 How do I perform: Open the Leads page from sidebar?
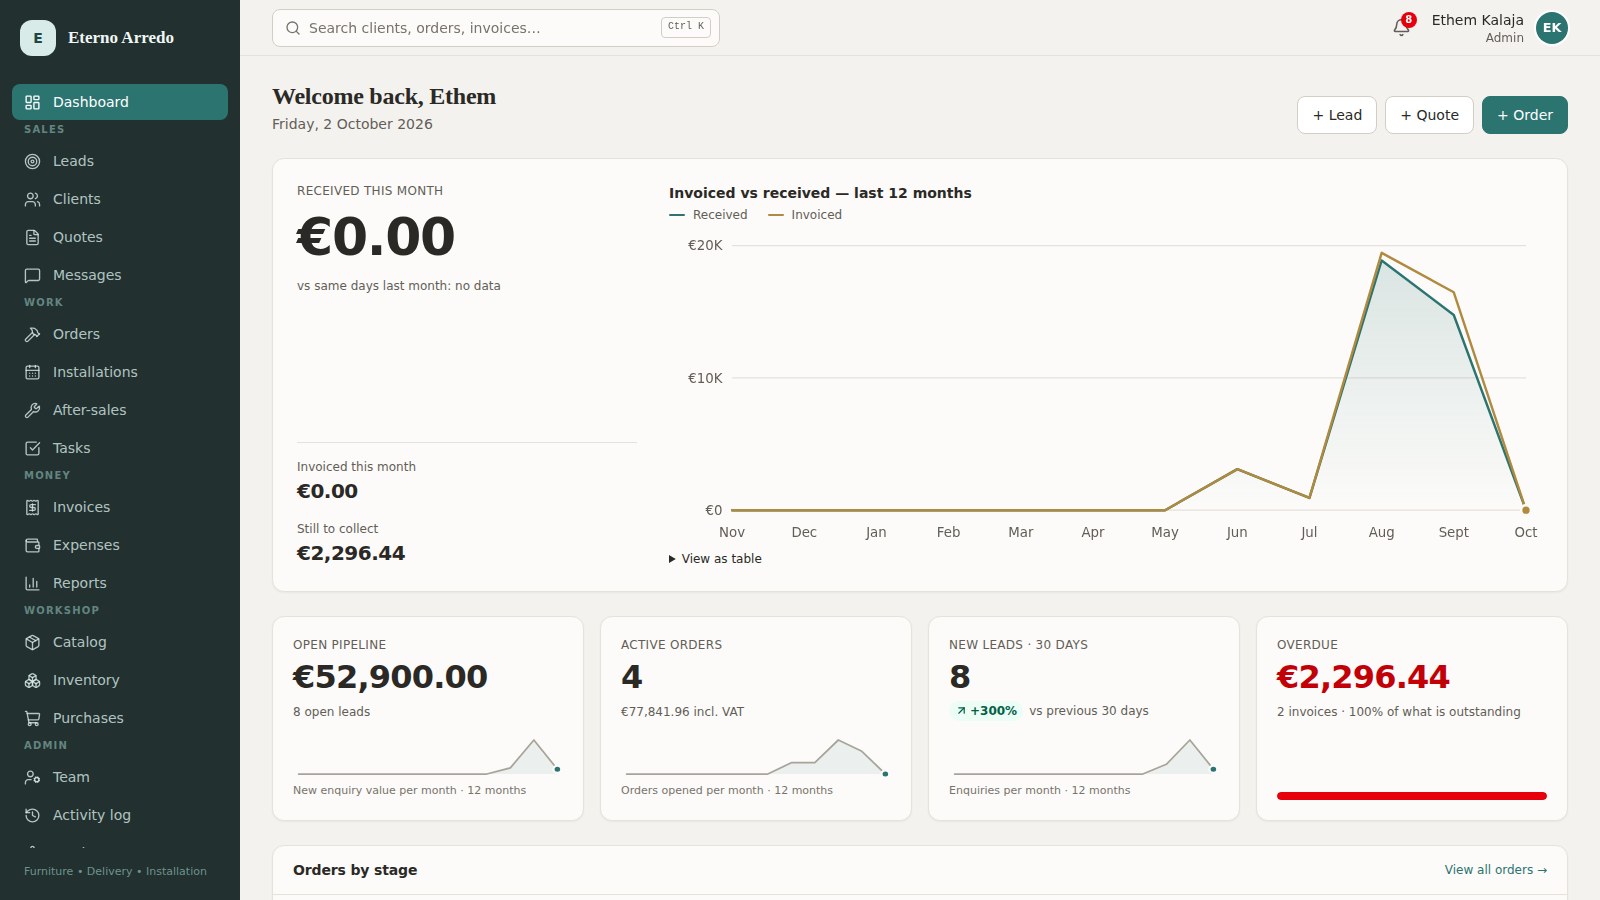(x=120, y=161)
